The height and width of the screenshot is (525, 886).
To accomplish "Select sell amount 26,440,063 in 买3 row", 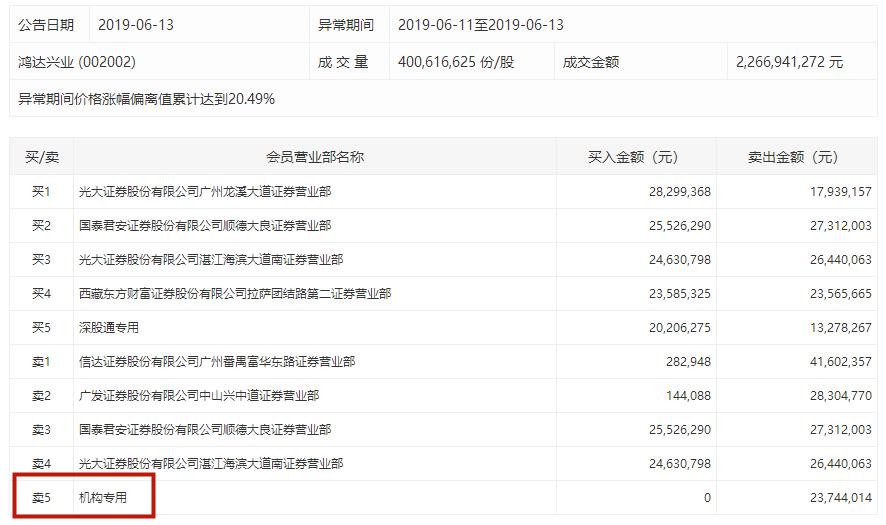I will pyautogui.click(x=841, y=259).
